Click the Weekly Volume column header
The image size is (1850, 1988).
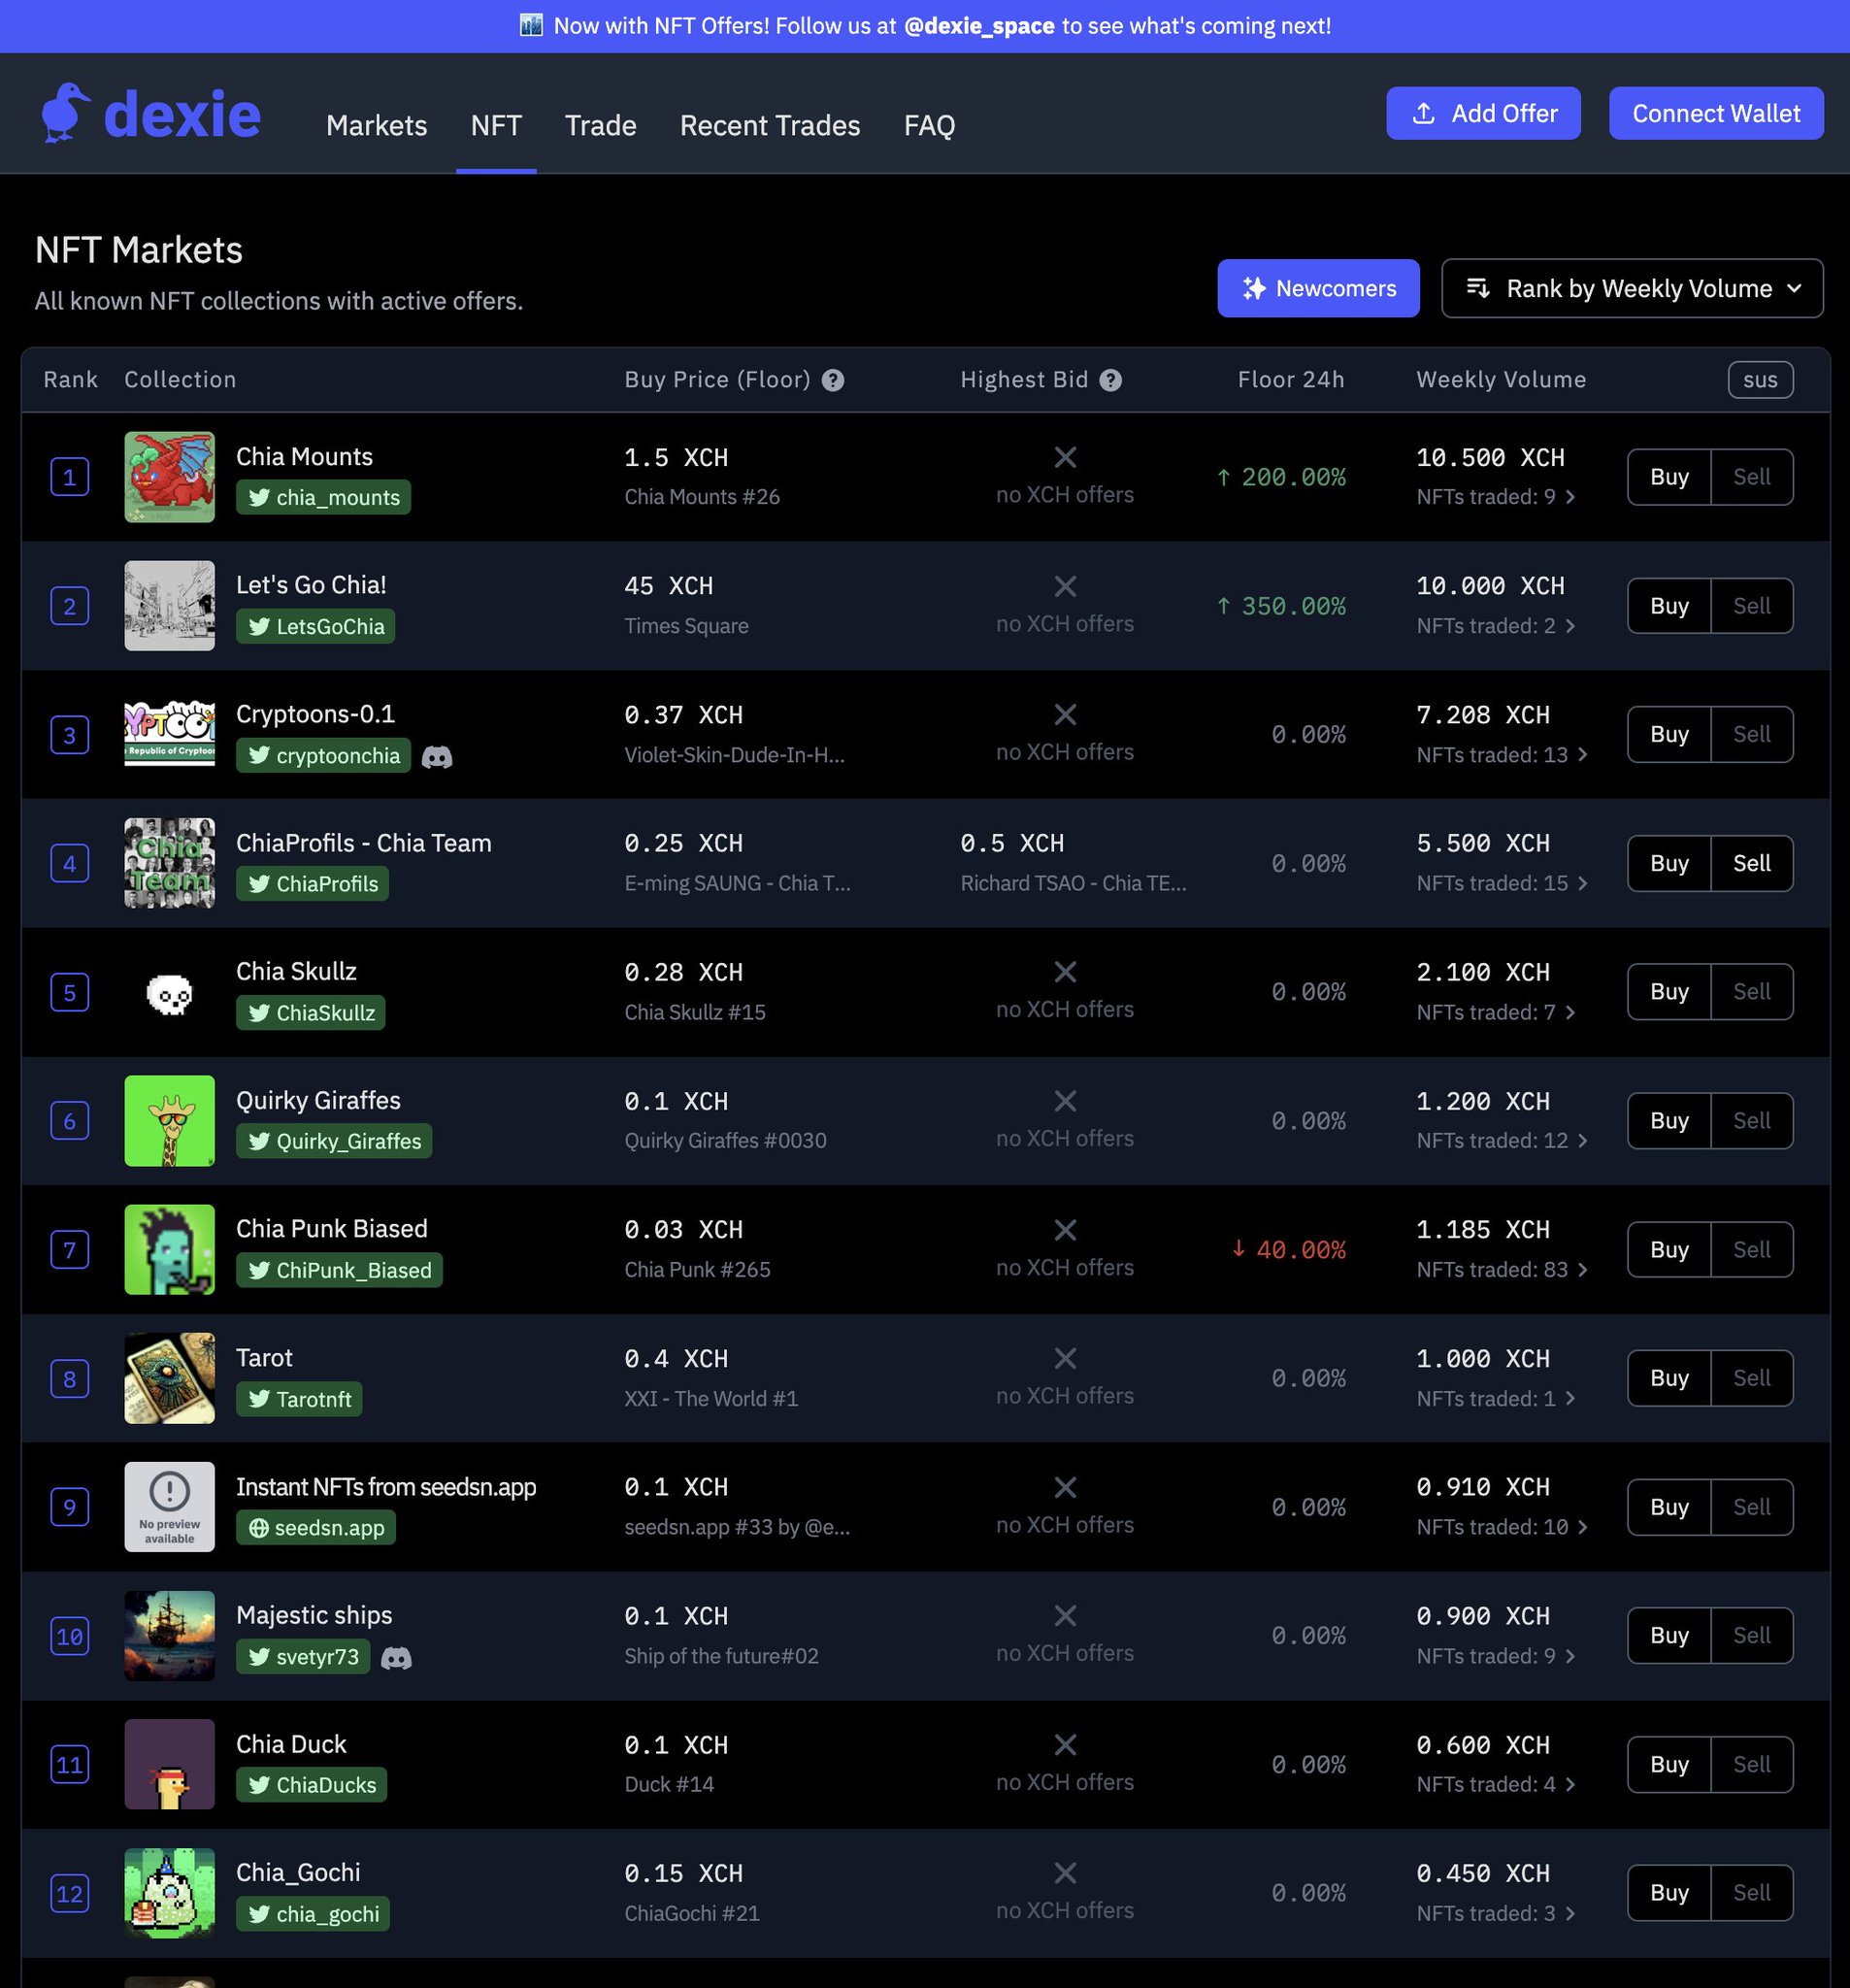[x=1501, y=380]
